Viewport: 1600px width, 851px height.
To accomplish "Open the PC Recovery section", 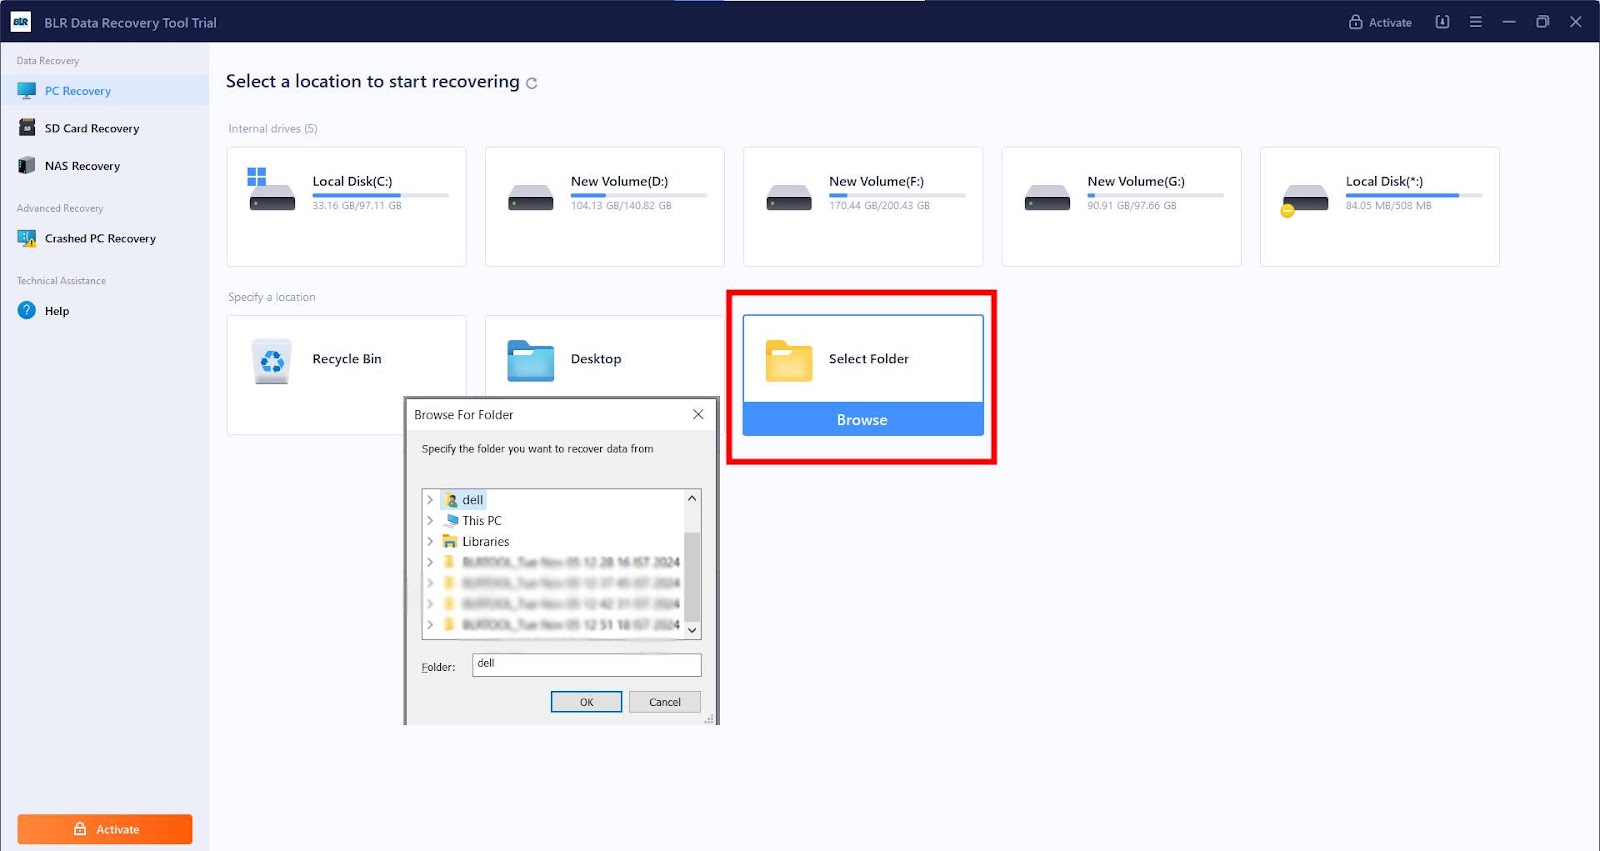I will tap(105, 91).
